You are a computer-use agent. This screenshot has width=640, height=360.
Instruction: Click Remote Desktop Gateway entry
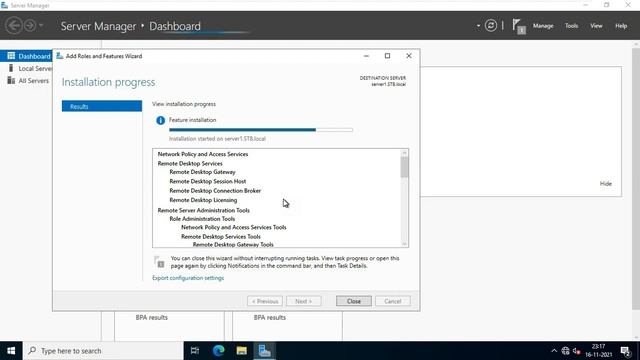202,172
